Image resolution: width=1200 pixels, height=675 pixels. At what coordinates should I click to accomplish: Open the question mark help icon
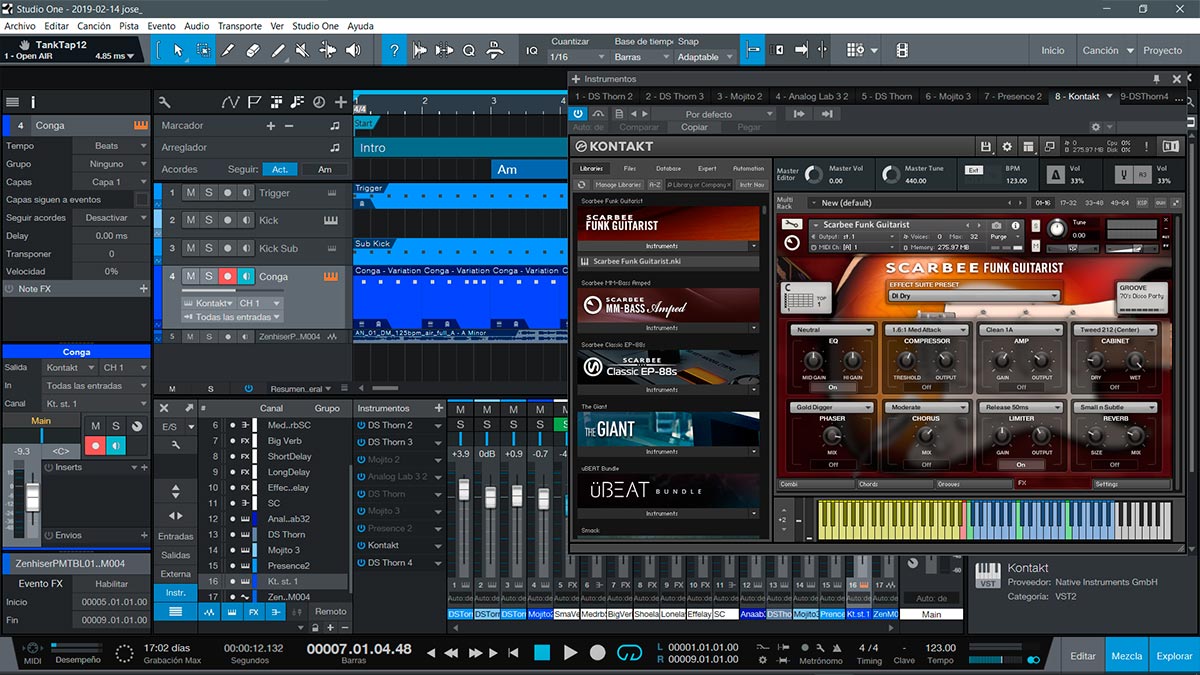click(x=395, y=50)
